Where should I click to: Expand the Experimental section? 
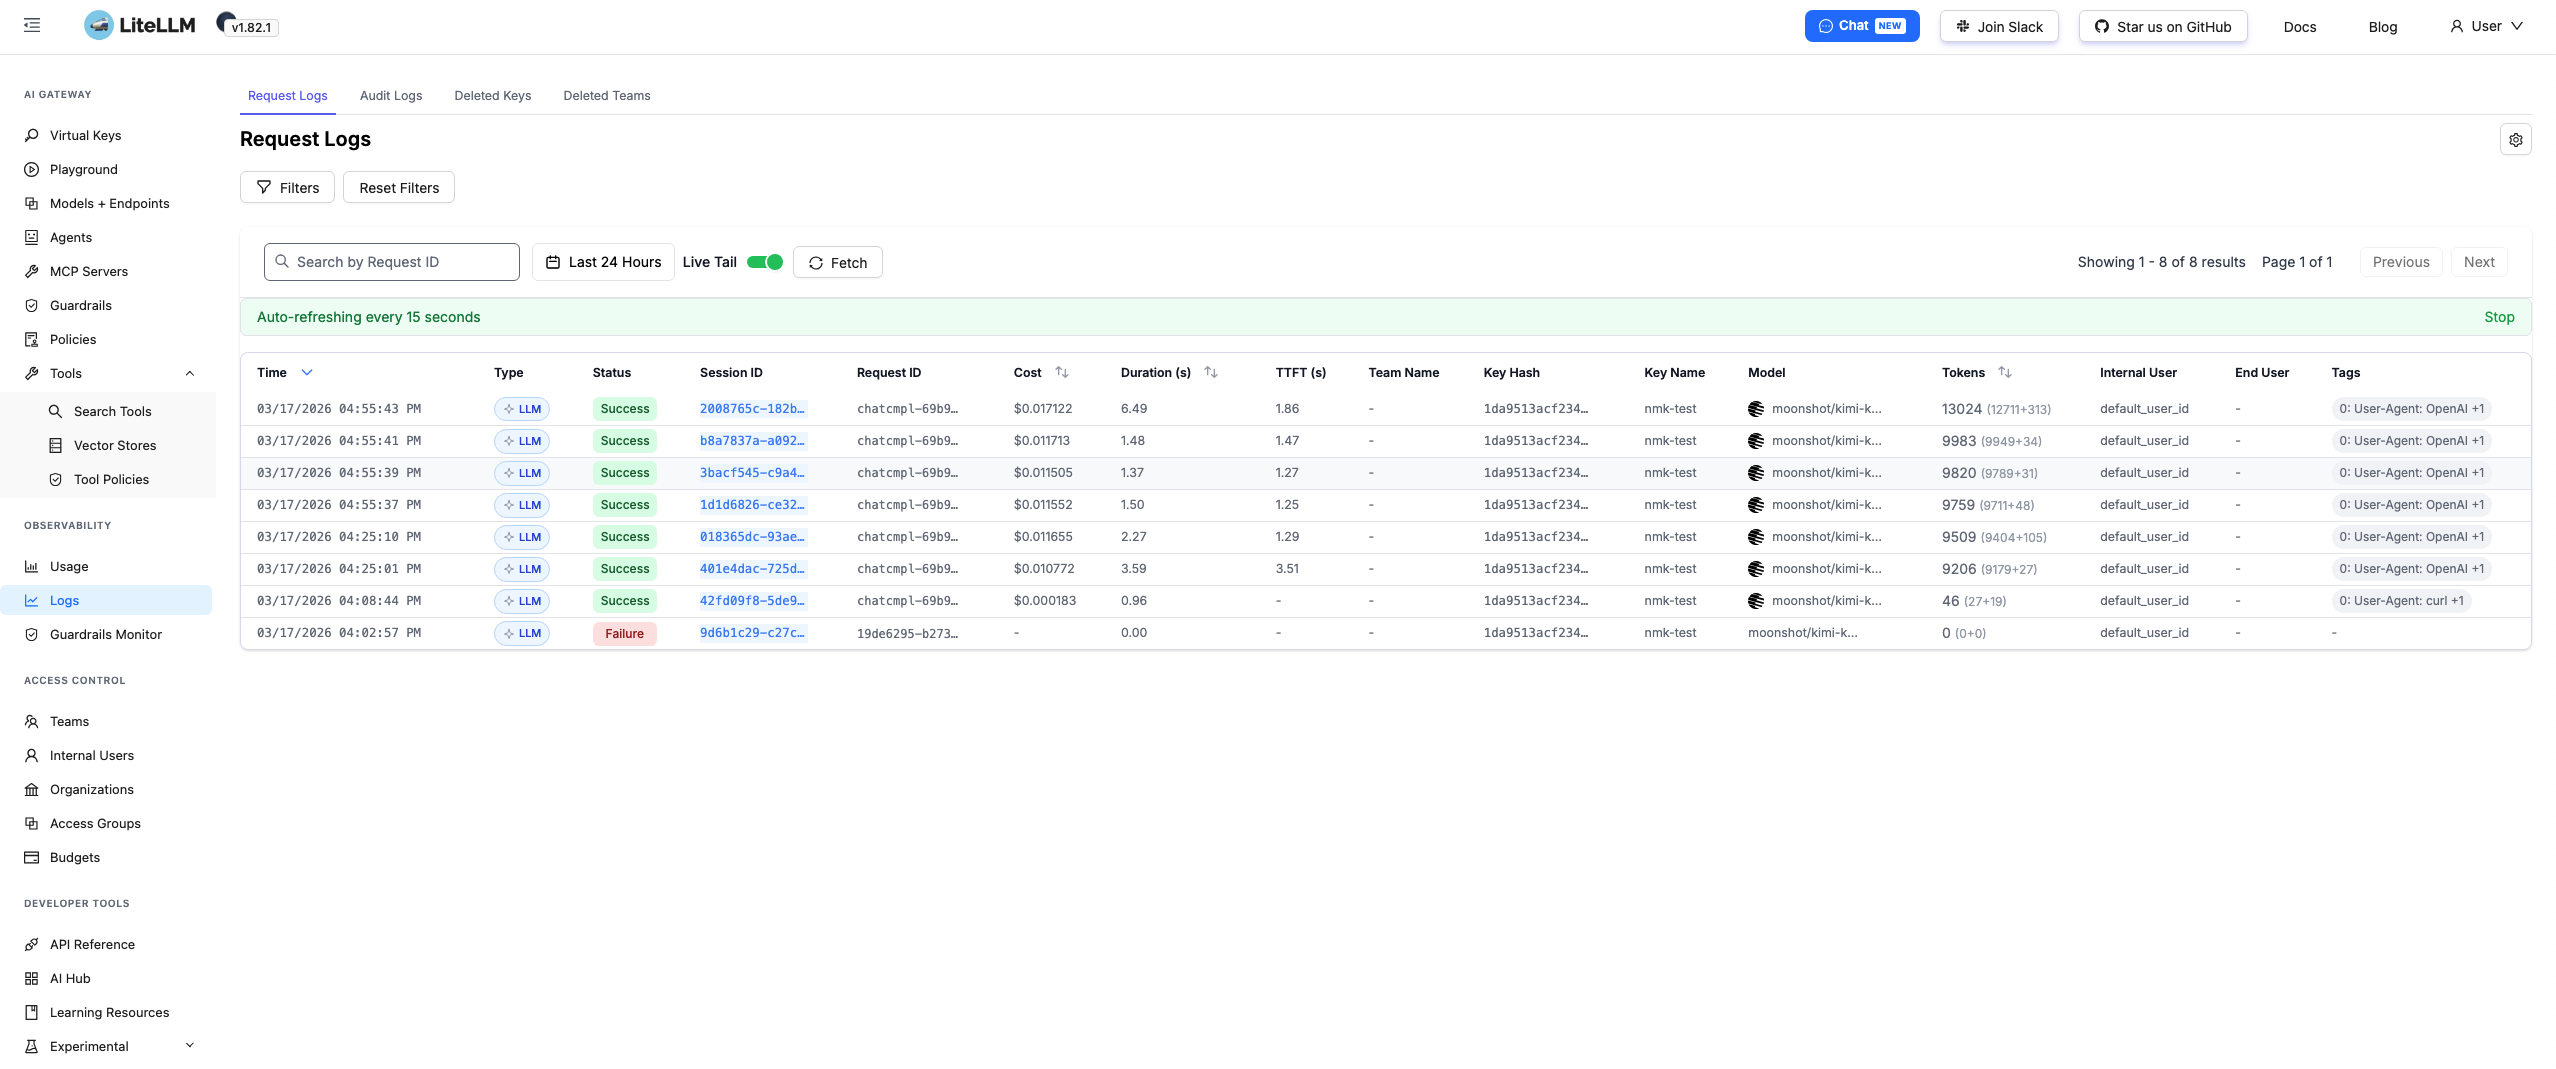190,1046
